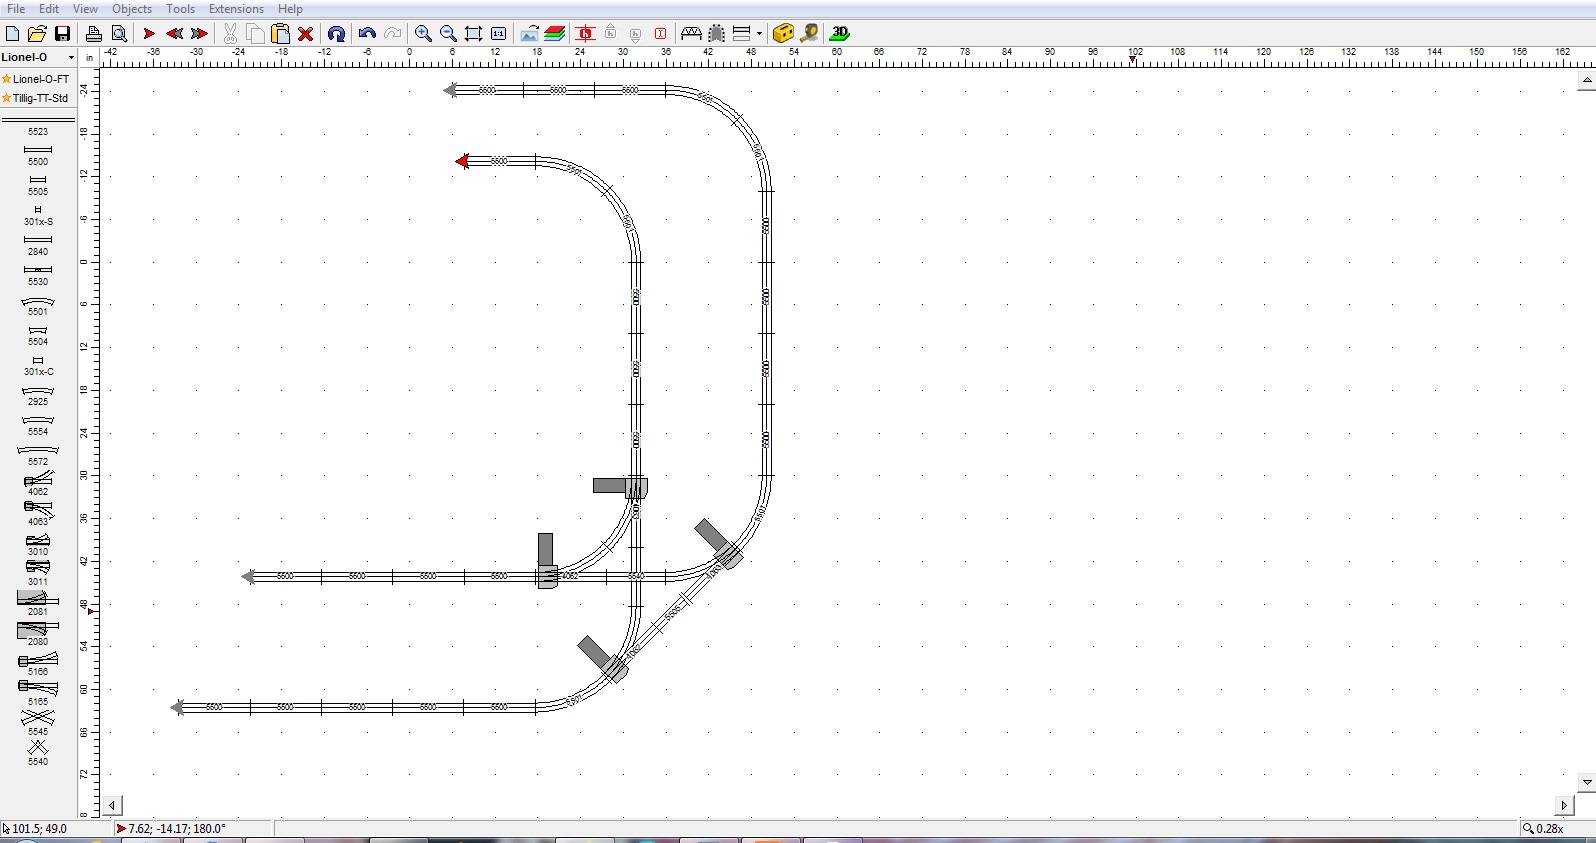The height and width of the screenshot is (843, 1596).
Task: Open the View menu
Action: (85, 9)
